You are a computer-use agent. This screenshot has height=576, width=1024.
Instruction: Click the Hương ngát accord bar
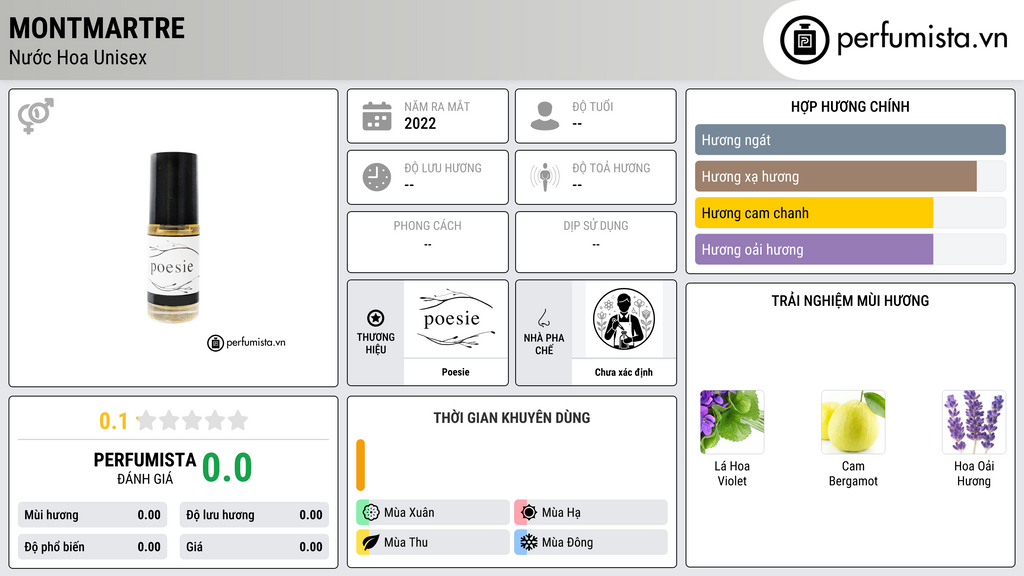(x=850, y=140)
